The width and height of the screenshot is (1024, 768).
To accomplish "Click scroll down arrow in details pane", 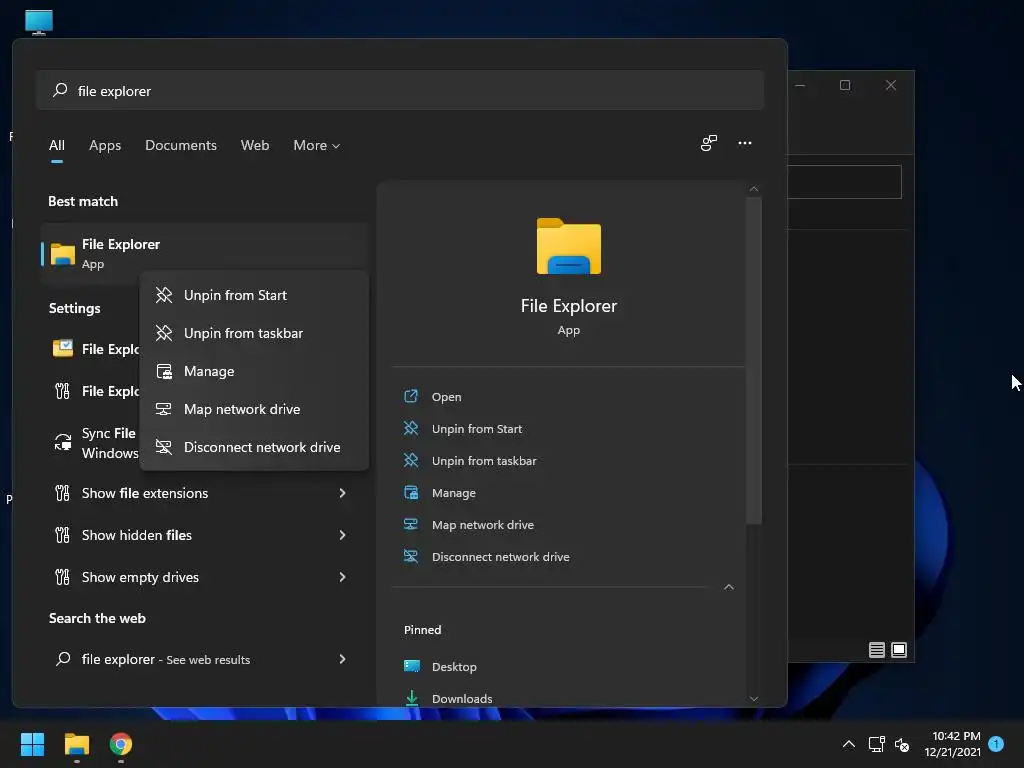I will point(754,698).
